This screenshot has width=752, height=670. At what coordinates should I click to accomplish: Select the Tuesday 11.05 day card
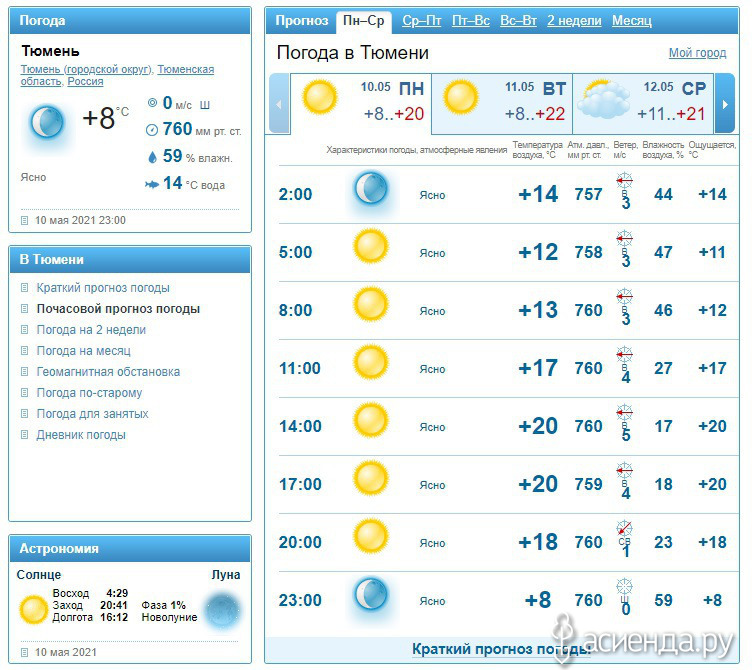(x=502, y=103)
